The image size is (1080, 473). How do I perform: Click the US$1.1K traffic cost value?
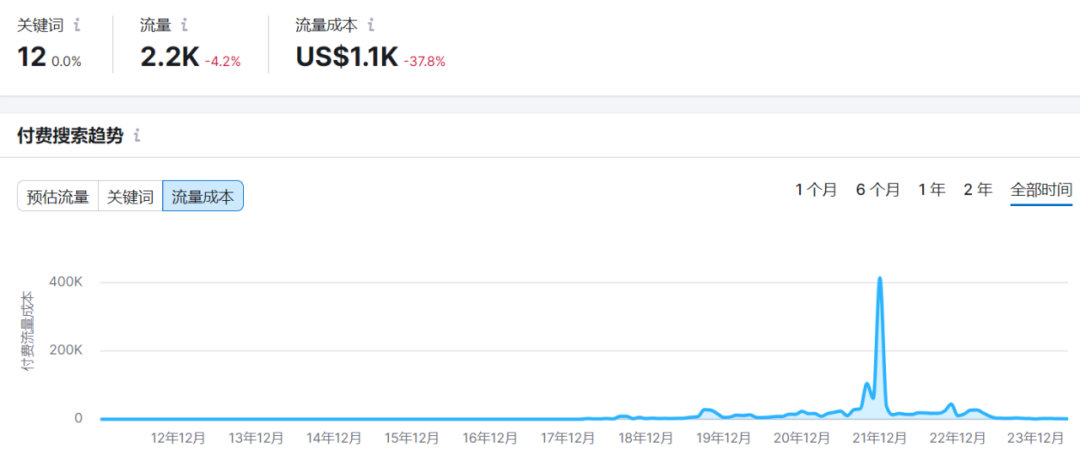point(346,58)
